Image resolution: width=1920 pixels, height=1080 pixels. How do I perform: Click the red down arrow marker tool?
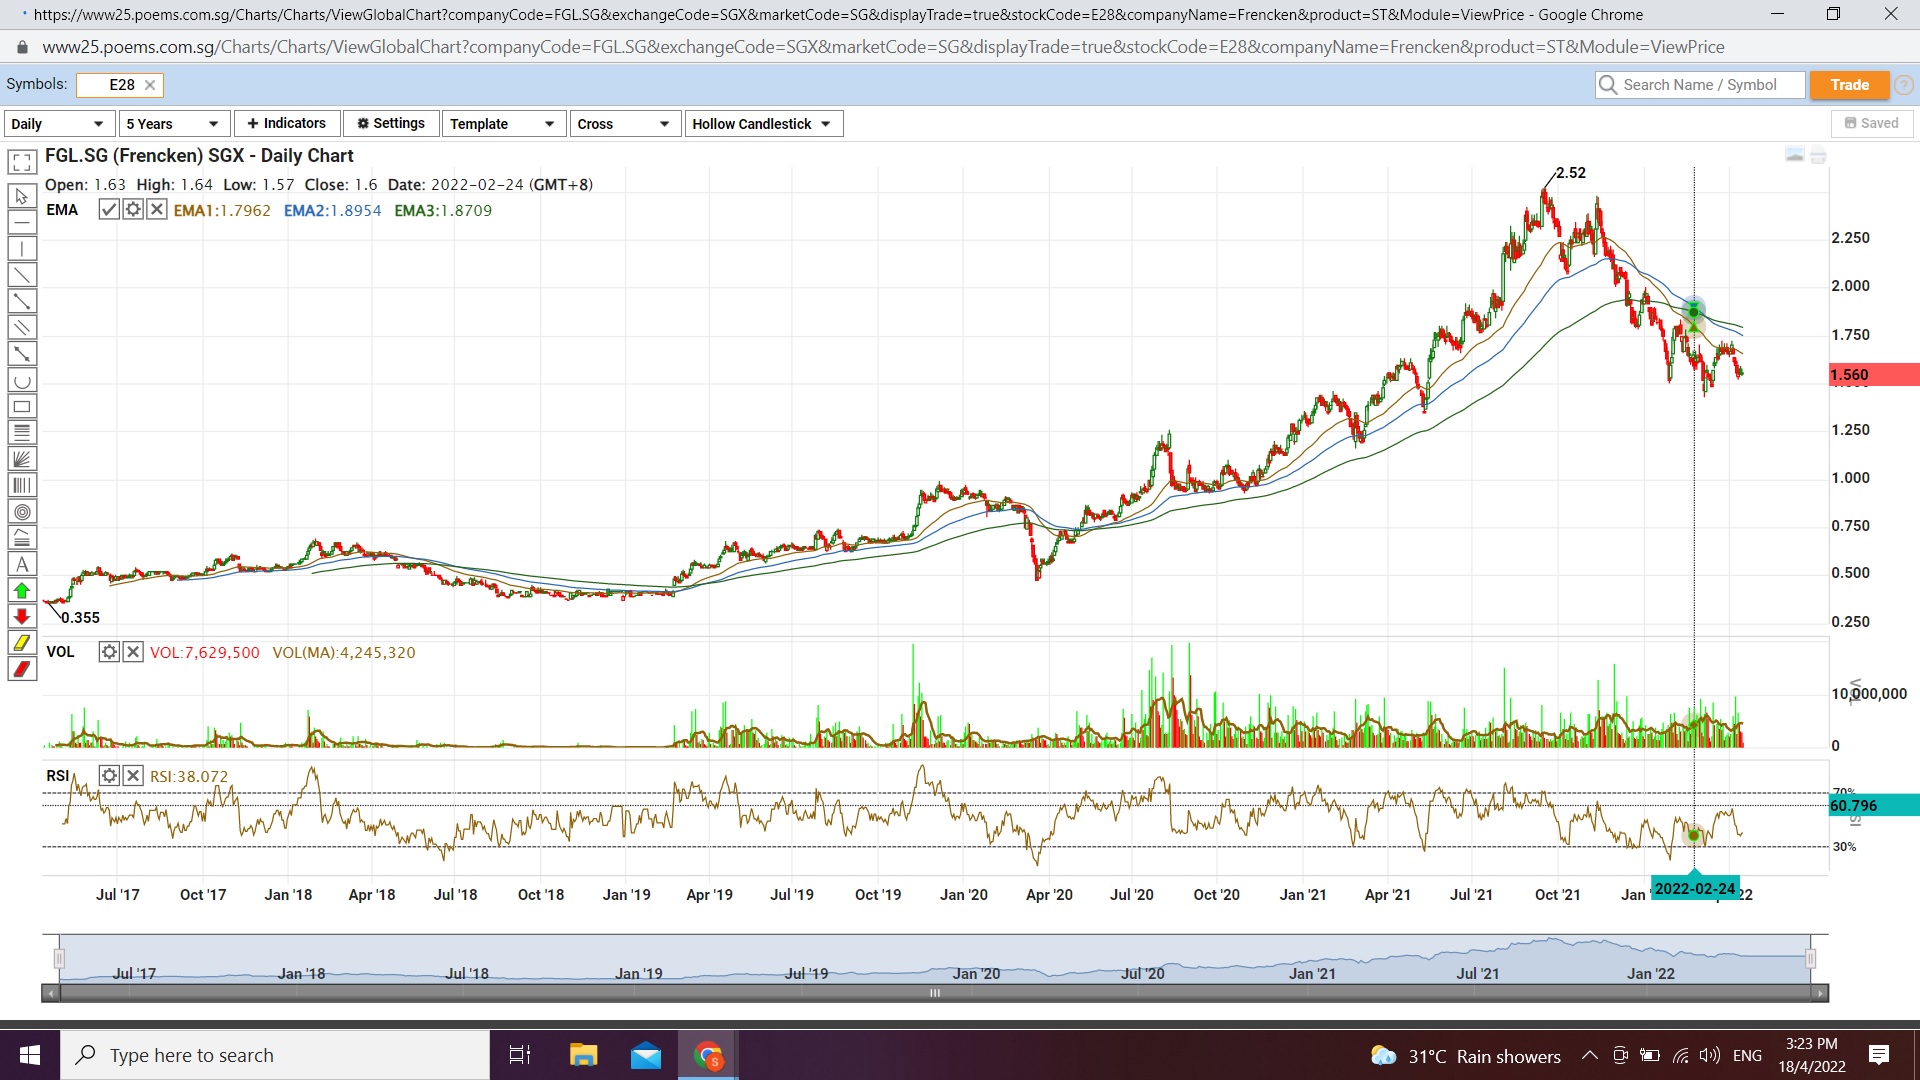(x=22, y=616)
